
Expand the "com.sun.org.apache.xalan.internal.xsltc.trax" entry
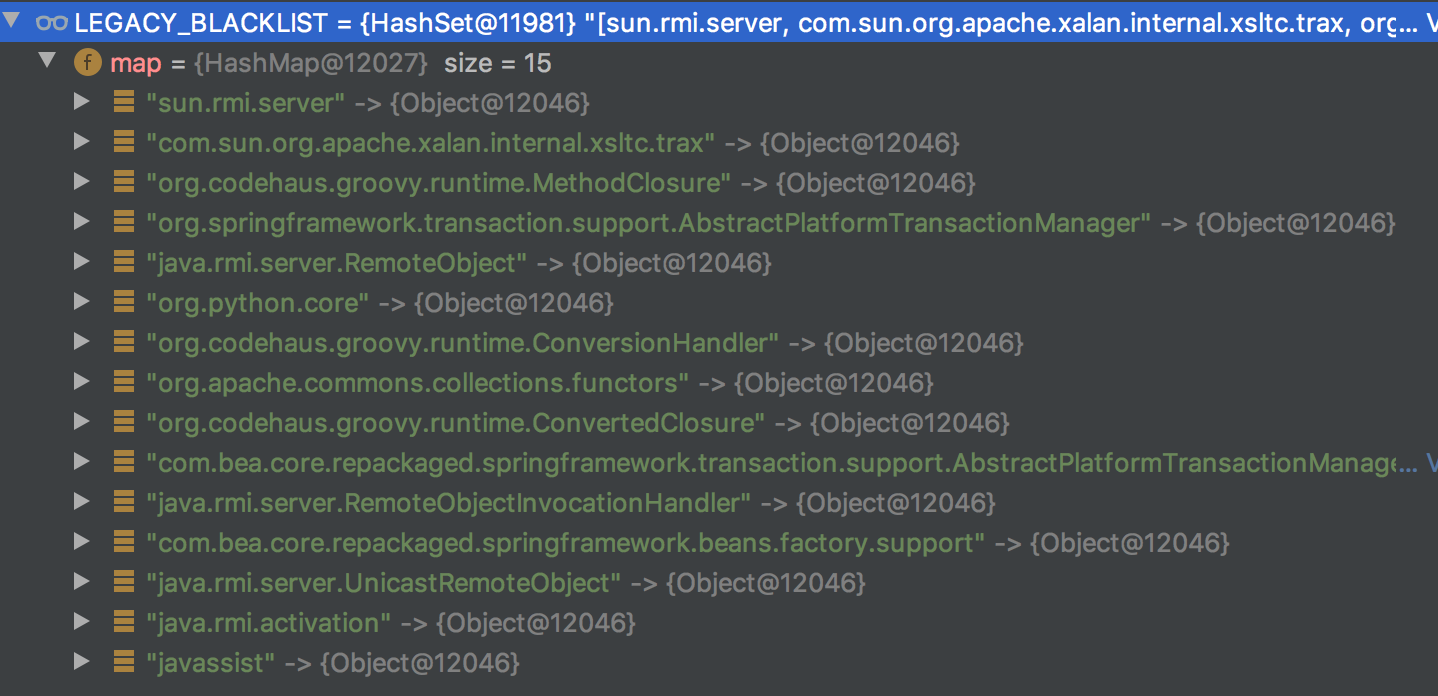pyautogui.click(x=82, y=142)
